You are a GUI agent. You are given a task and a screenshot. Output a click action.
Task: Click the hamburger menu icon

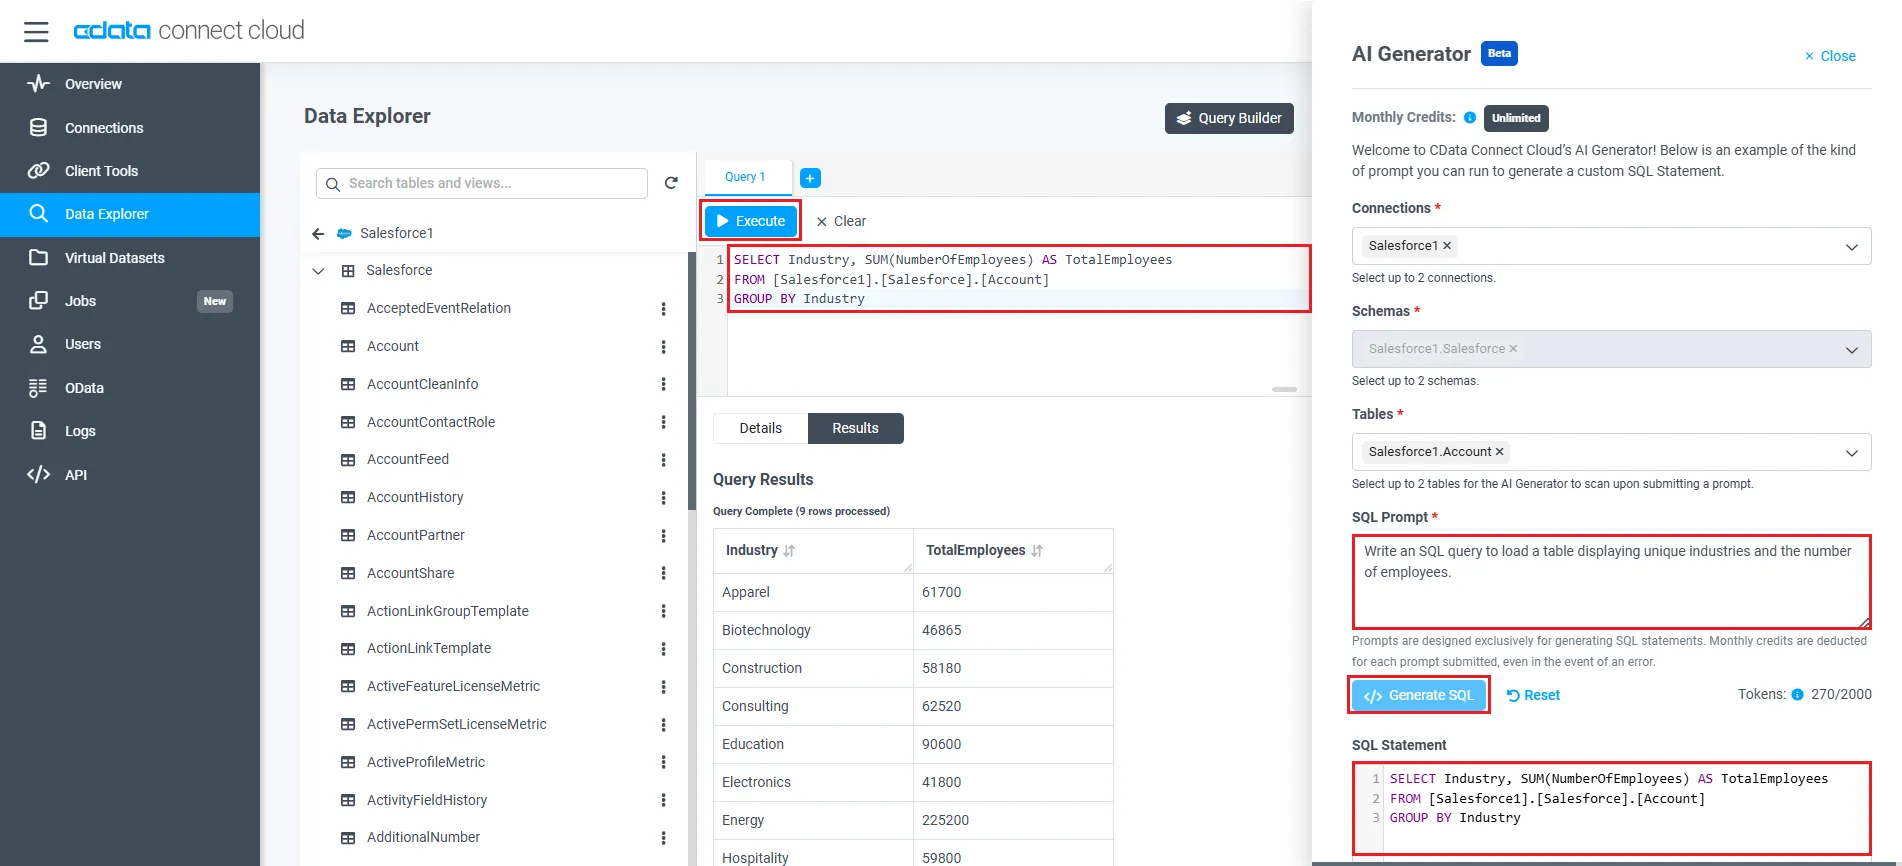36,32
